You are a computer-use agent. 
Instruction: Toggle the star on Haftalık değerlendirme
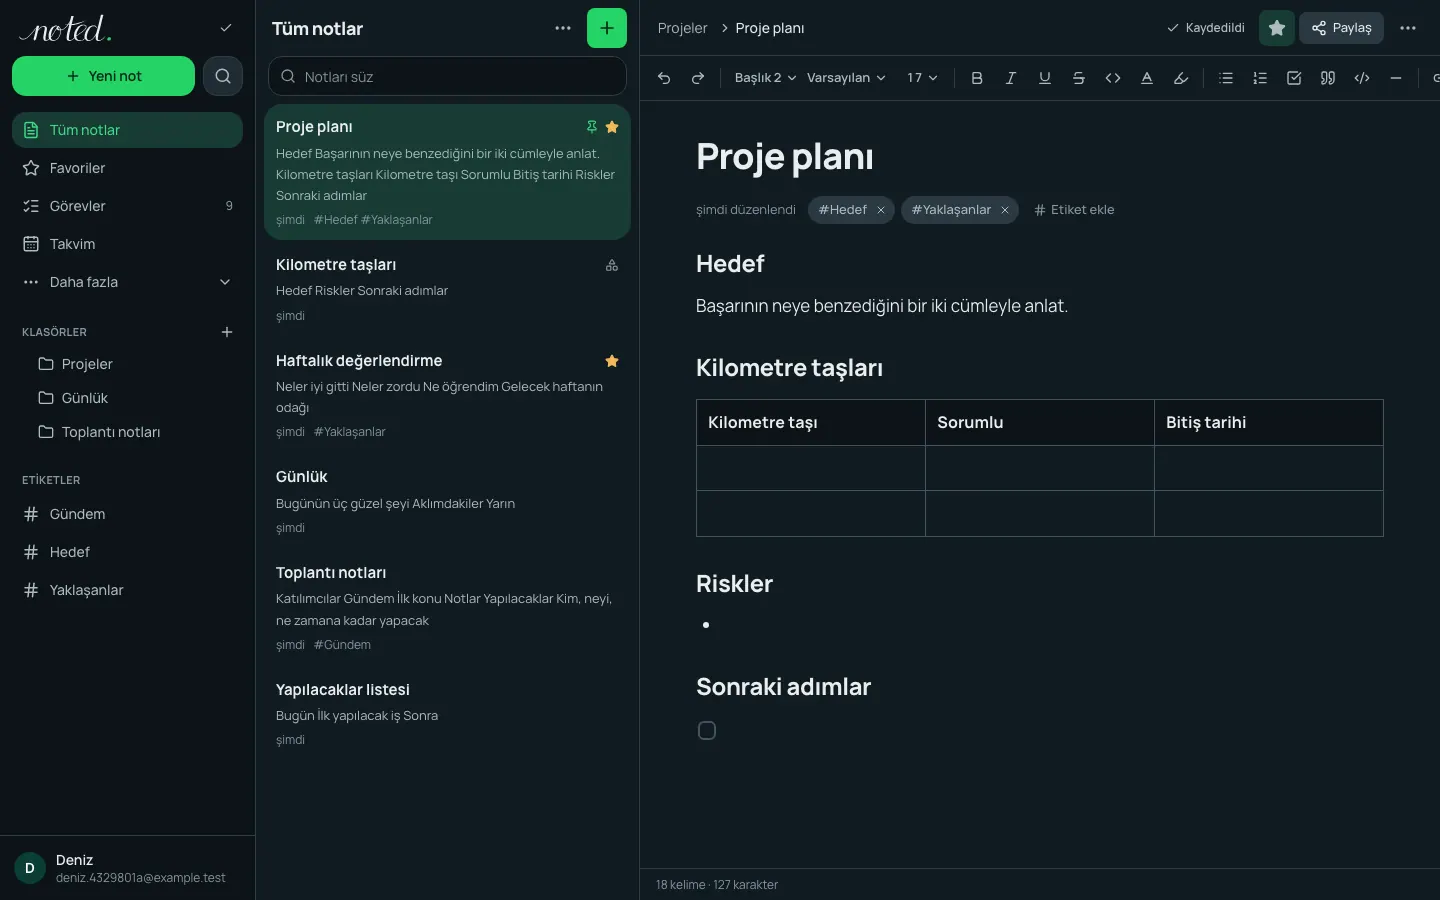[612, 361]
